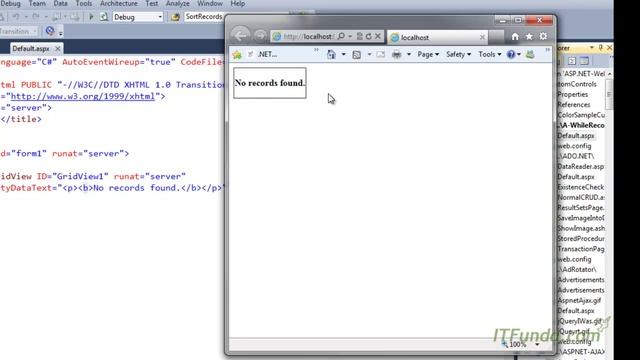Open Visual Studio Window menu
Viewport: 640px width, 360px height.
tap(210, 4)
